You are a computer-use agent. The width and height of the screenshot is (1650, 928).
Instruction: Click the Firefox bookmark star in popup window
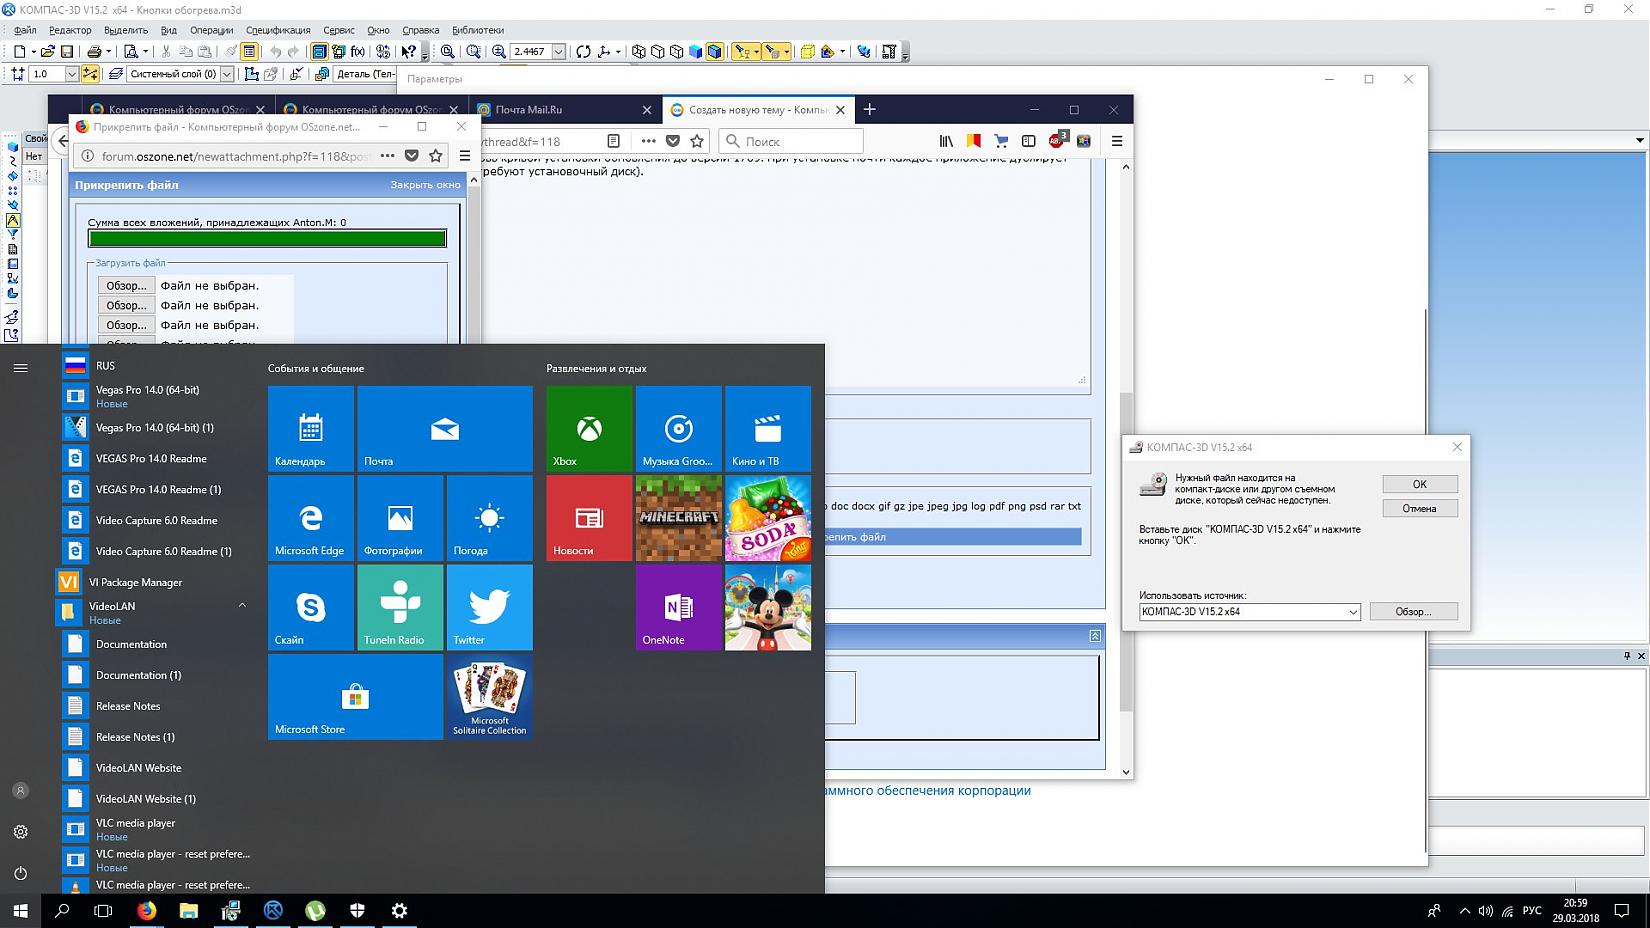[x=436, y=156]
